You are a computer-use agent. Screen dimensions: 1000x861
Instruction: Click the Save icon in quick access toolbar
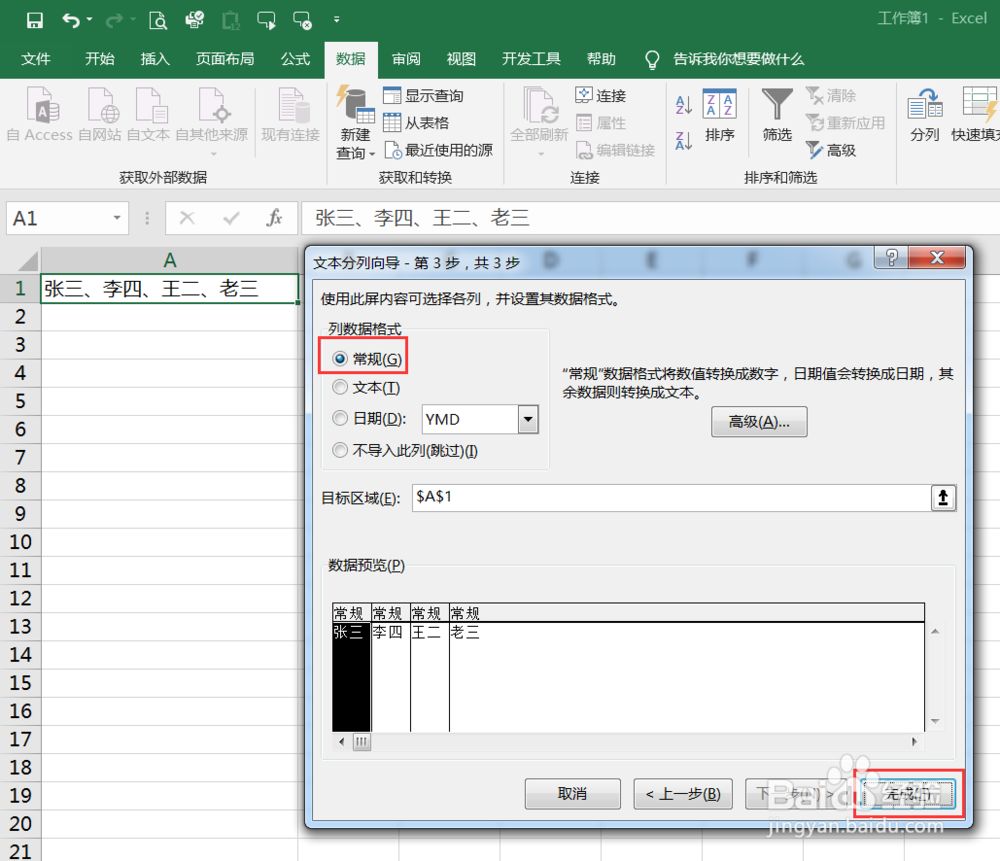coord(35,20)
